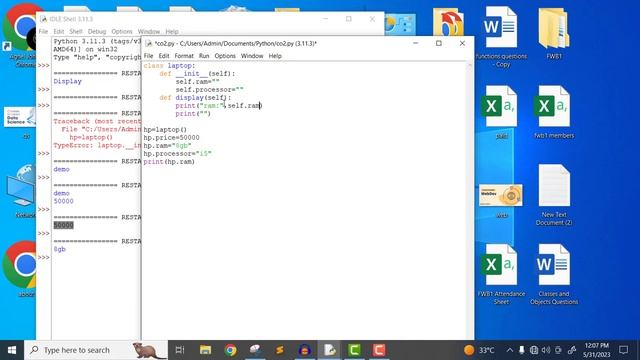Open the Options menu in IDLE Shell window
Viewport: 640px width, 360px height.
pyautogui.click(x=122, y=31)
